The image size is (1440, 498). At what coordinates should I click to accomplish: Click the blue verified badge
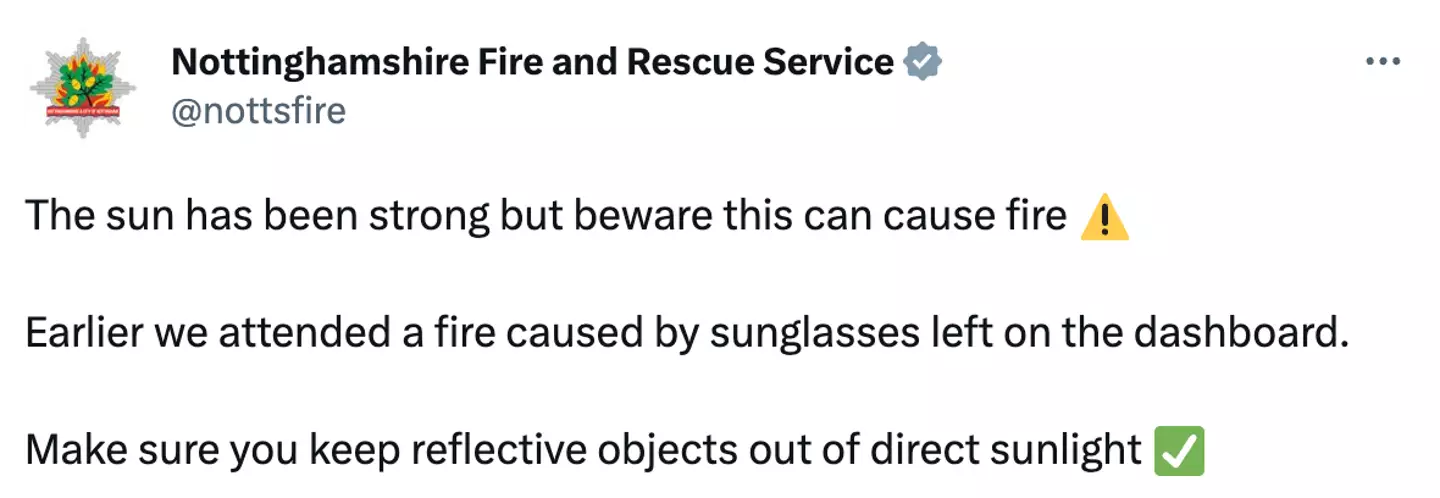coord(922,63)
